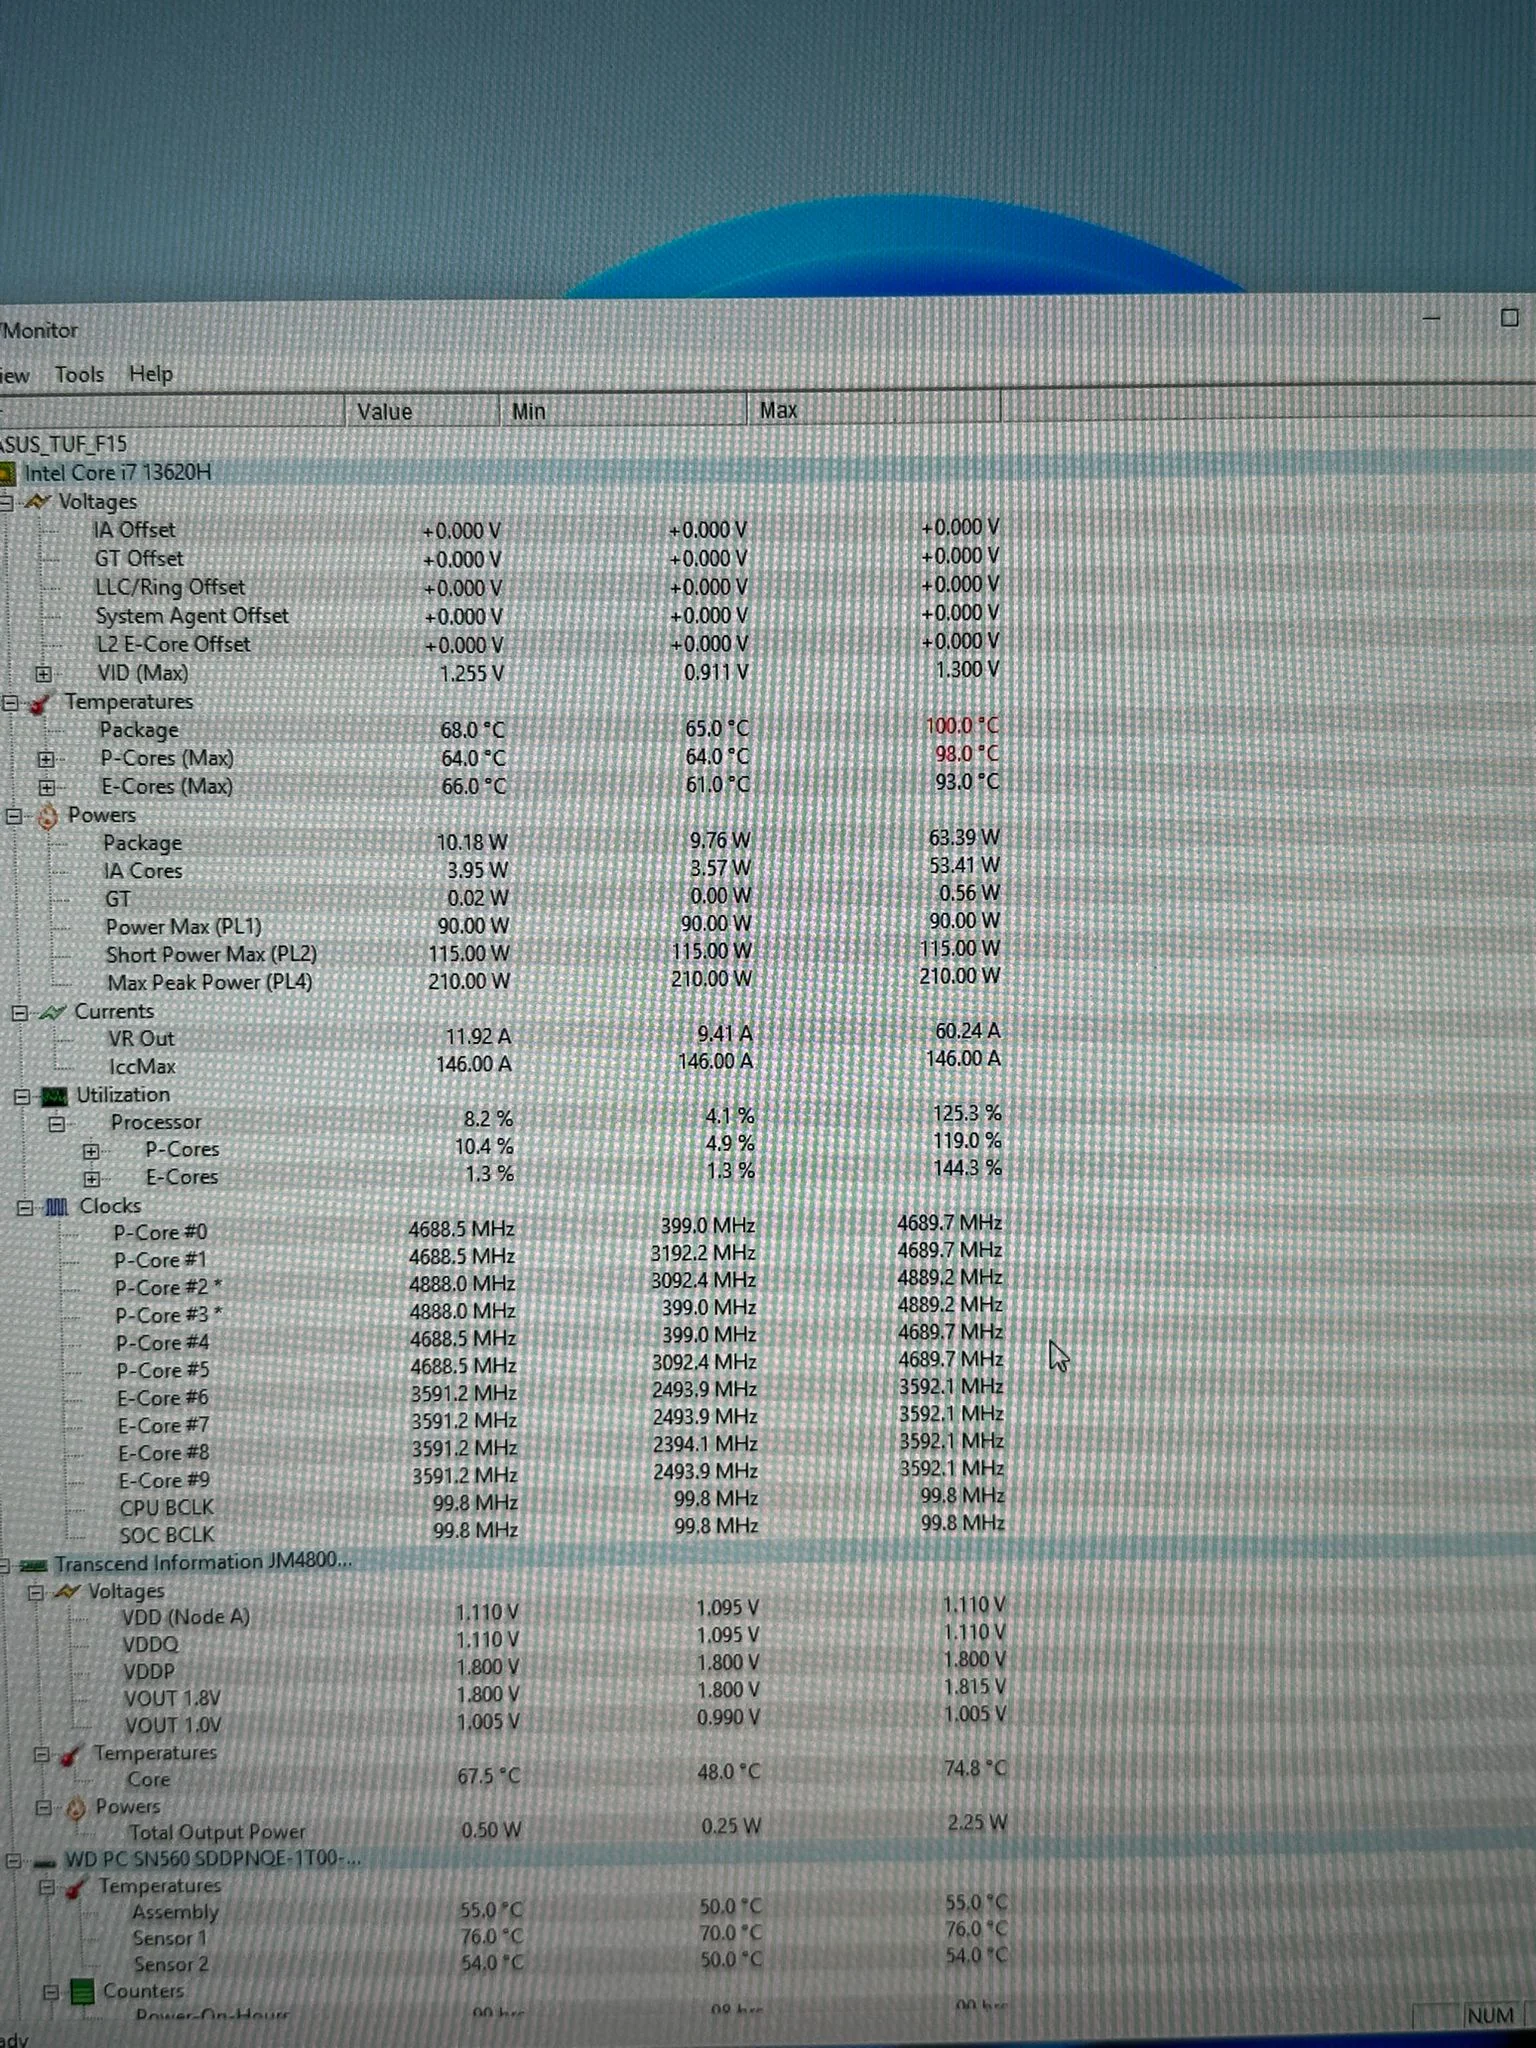Collapse the Counters section

click(x=50, y=1993)
